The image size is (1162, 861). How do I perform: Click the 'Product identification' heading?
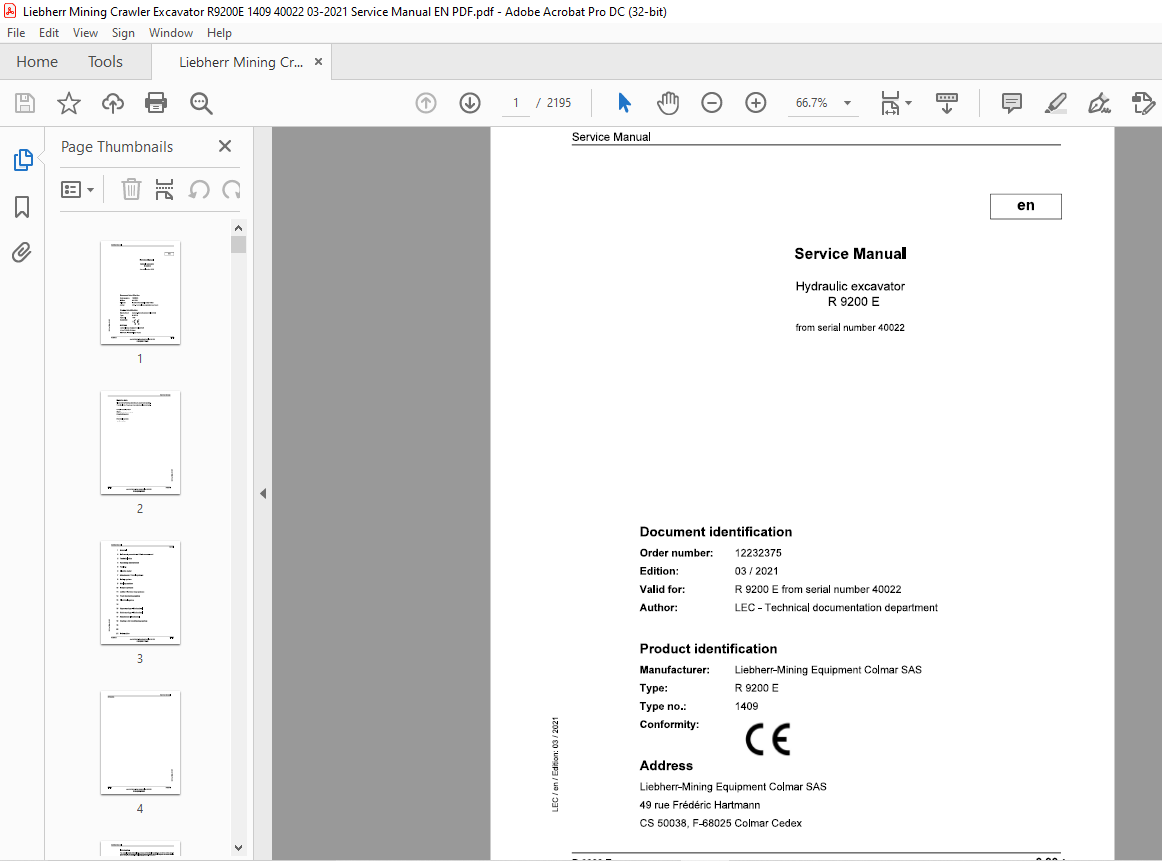tap(708, 648)
